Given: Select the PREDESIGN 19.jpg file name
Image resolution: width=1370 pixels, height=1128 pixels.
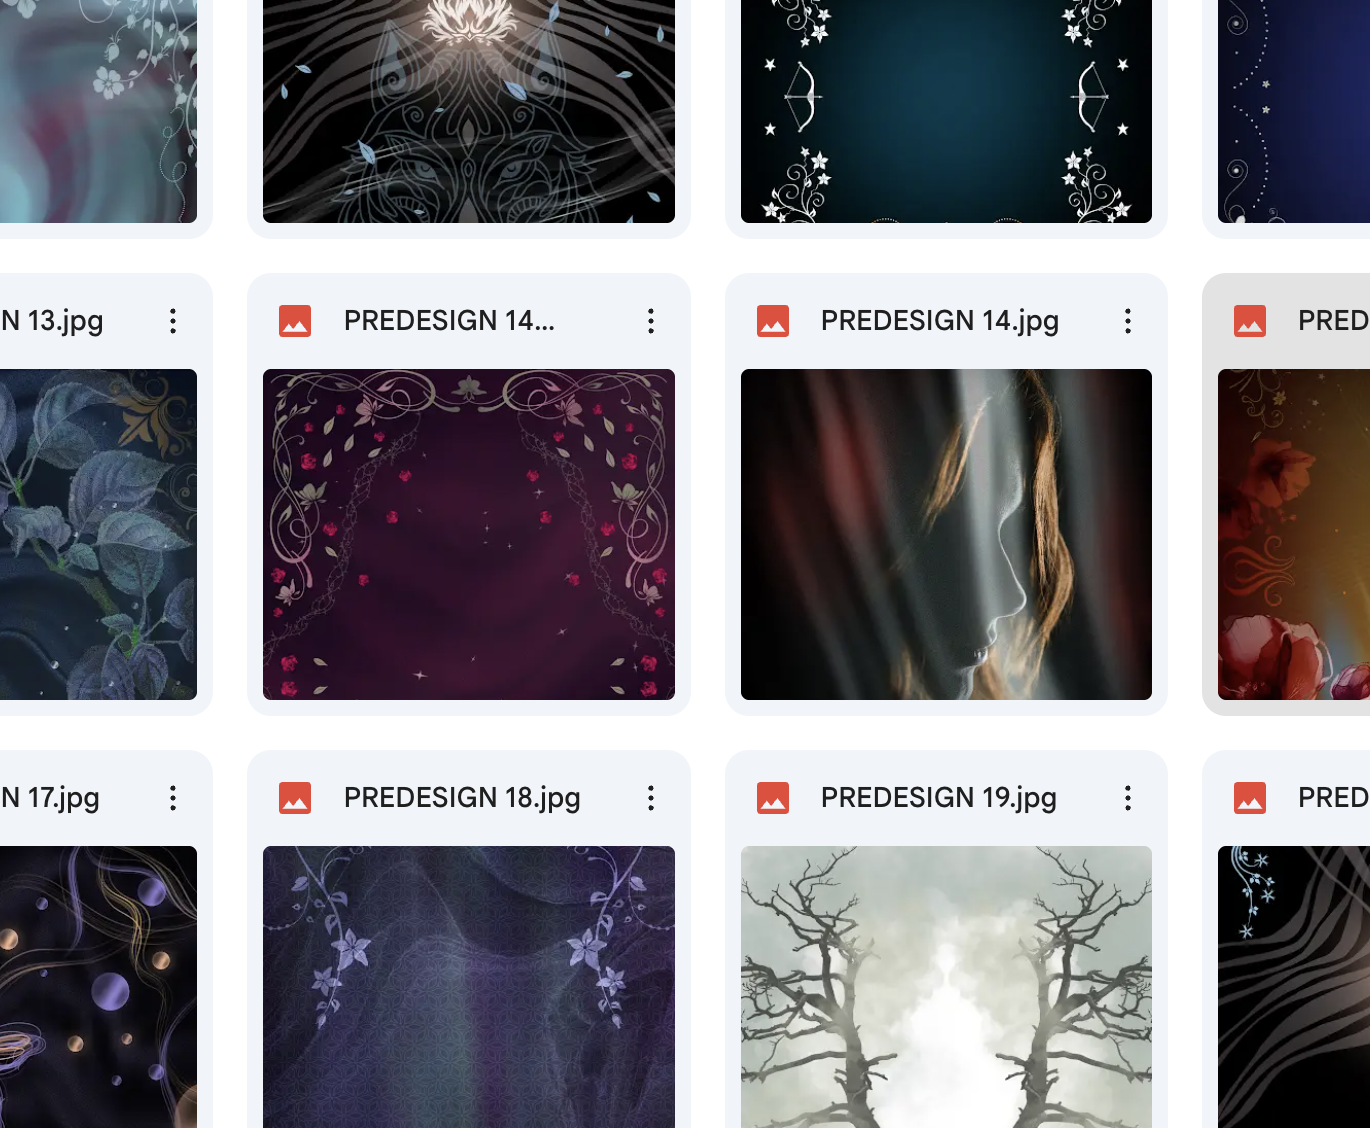Looking at the screenshot, I should pyautogui.click(x=939, y=798).
